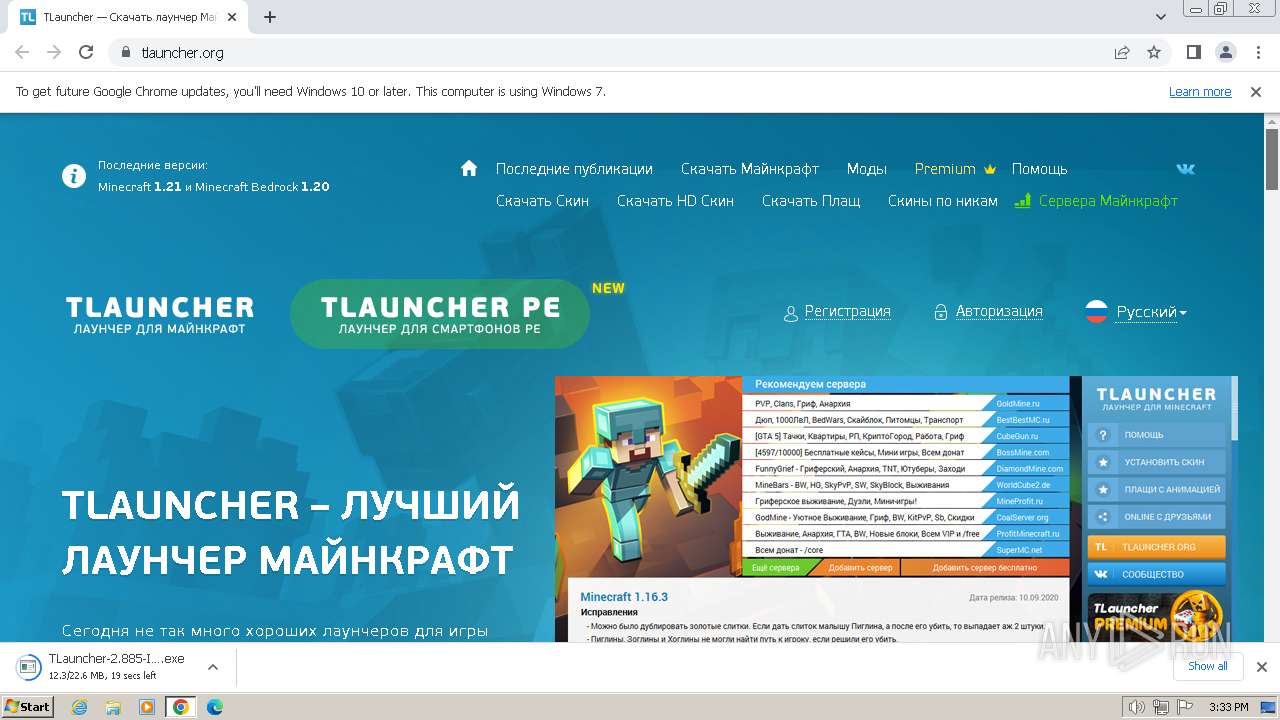Open Скачать Майнкрафт menu item

tap(750, 169)
